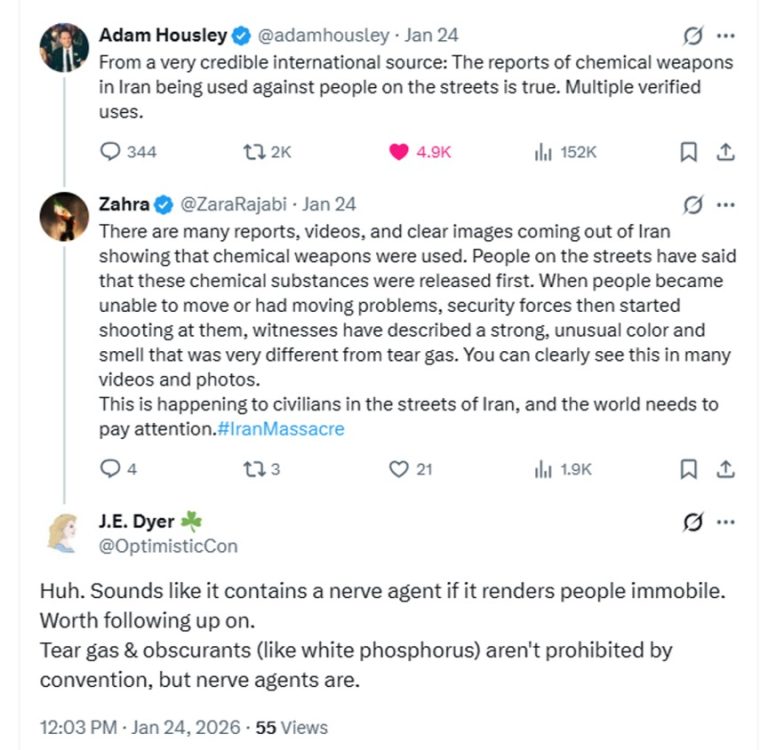768x750 pixels.
Task: Share Adam Housley's post
Action: (727, 152)
